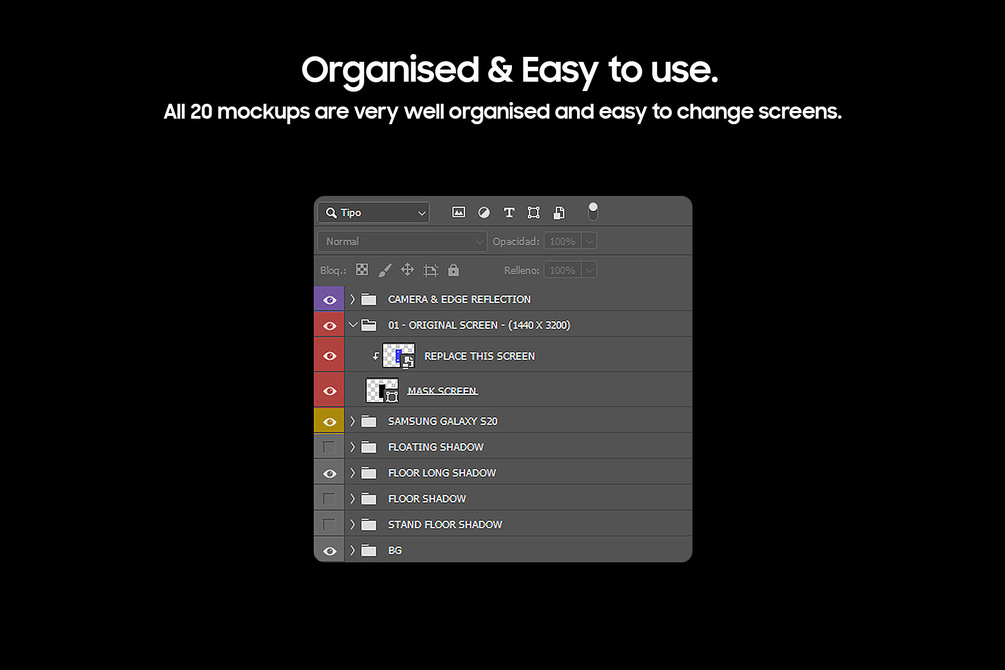
Task: Open the Normal blend mode dropdown
Action: tap(402, 242)
